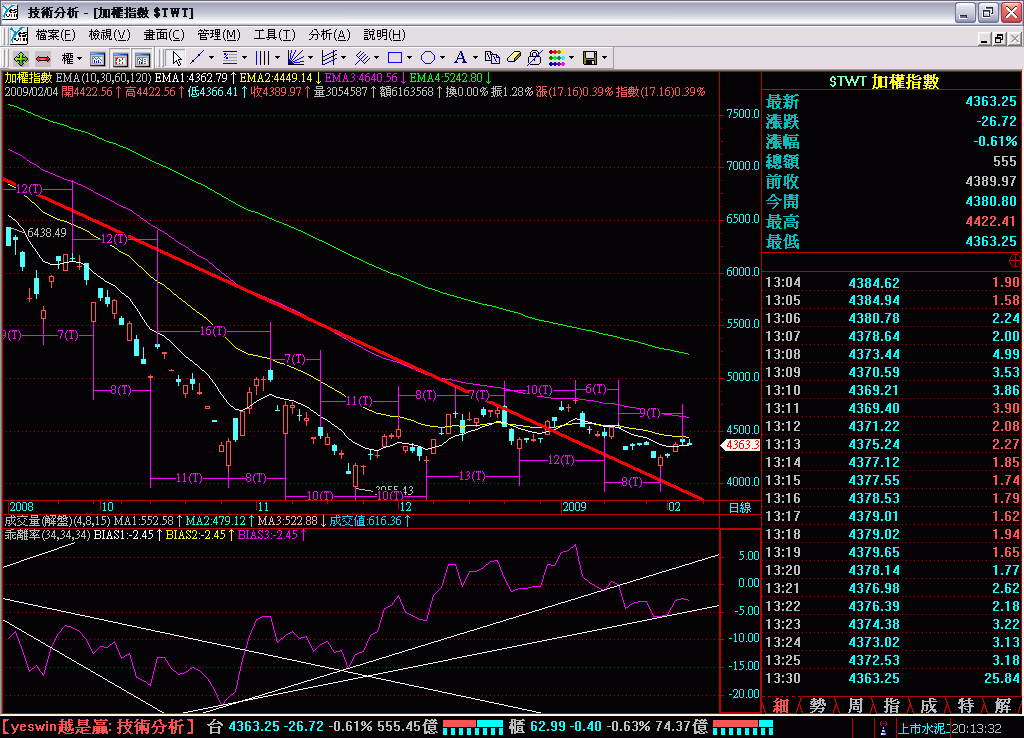Open the 管理(M) menu
Viewport: 1024px width, 738px height.
coord(219,35)
